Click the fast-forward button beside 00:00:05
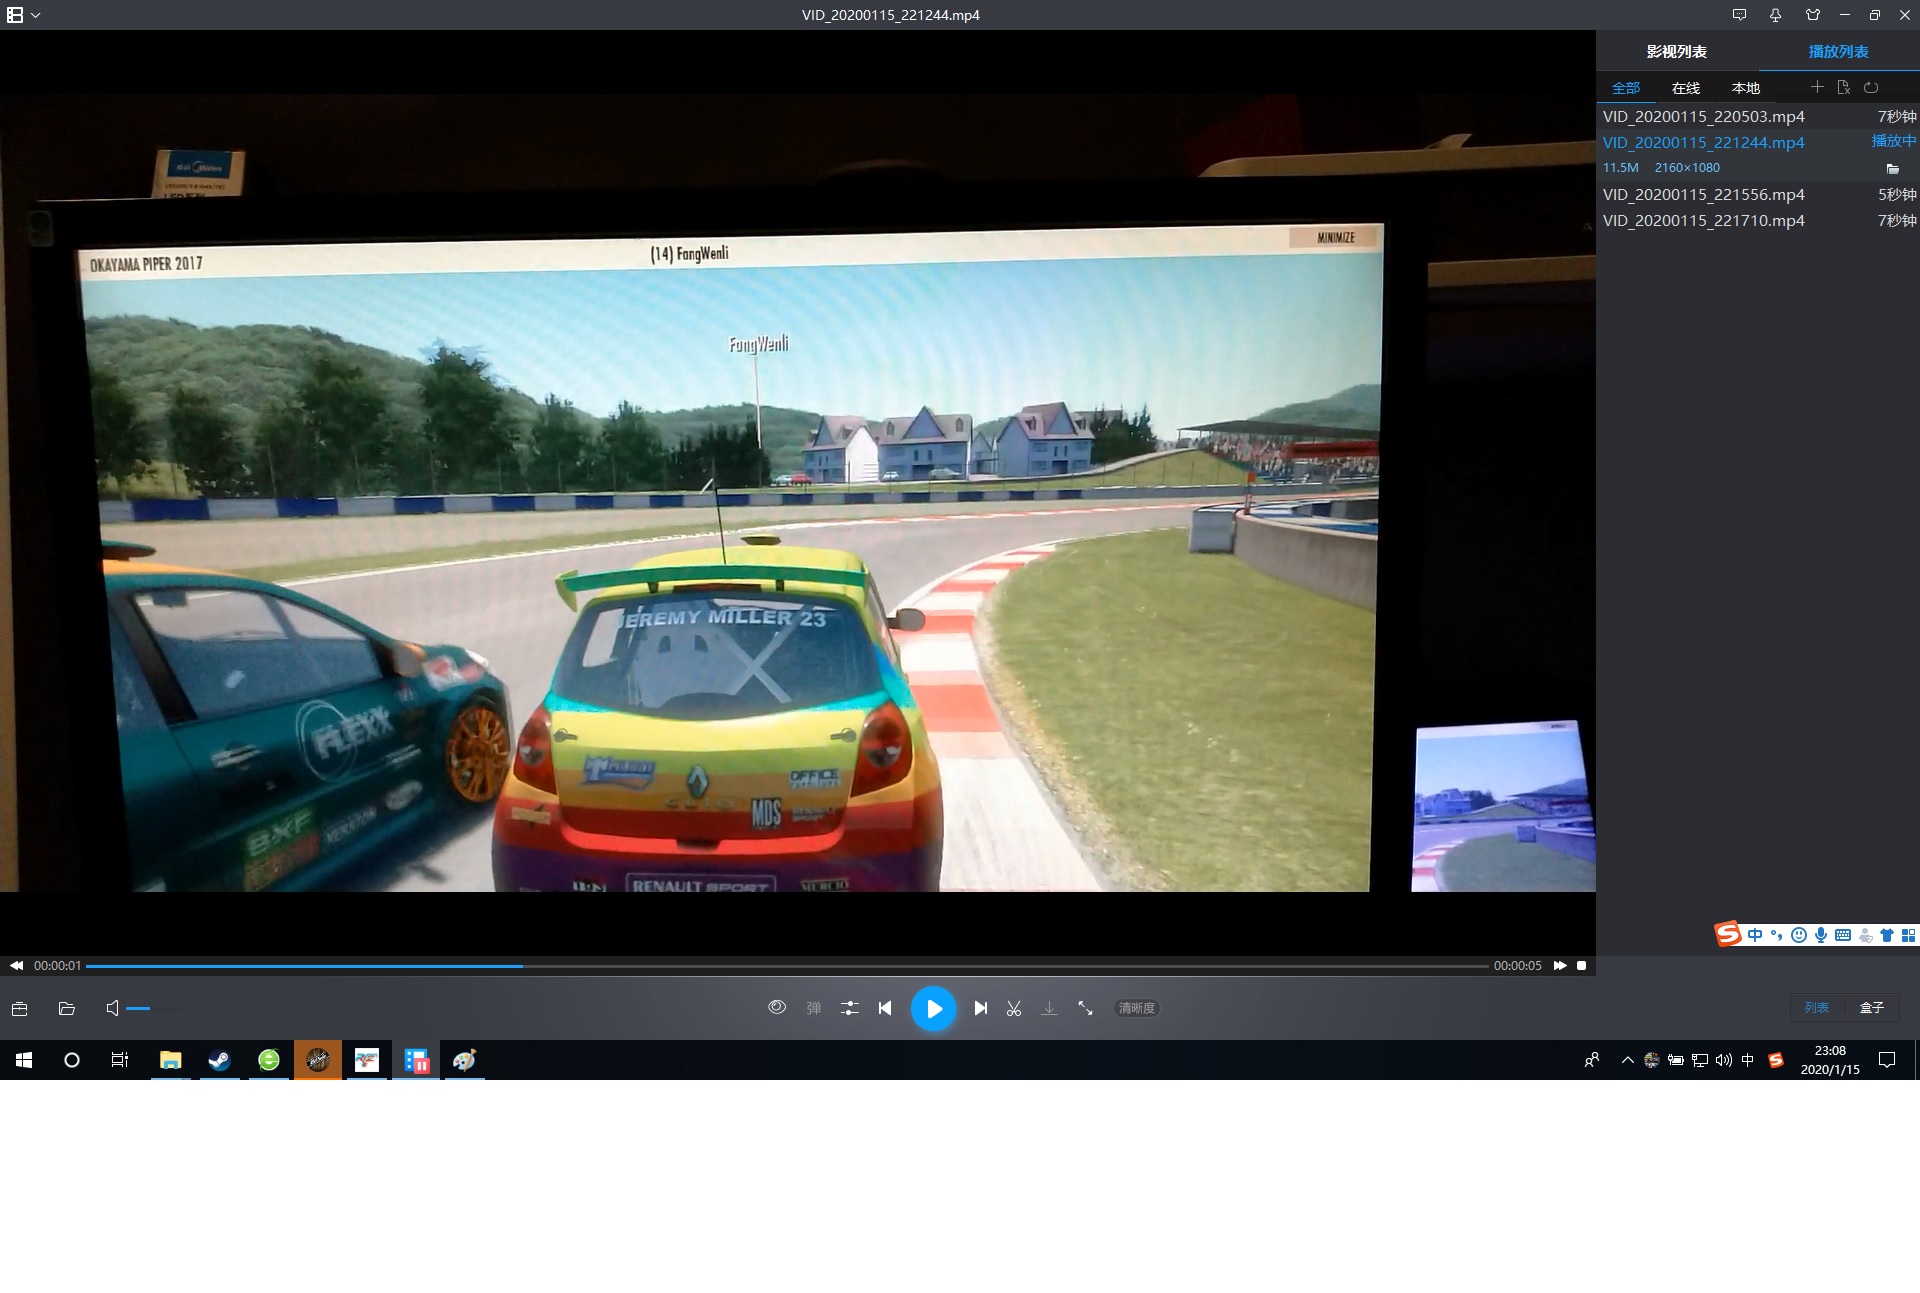Viewport: 1920px width, 1293px height. (x=1560, y=965)
